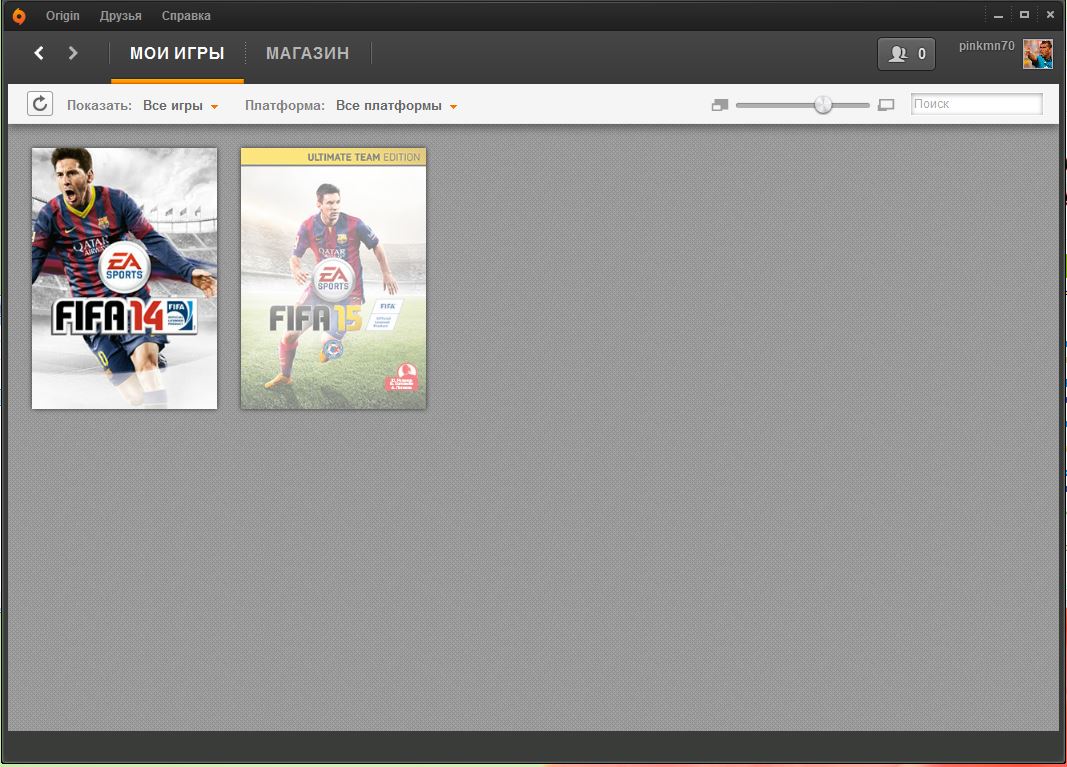Image resolution: width=1067 pixels, height=767 pixels.
Task: Focus the Поиск search field
Action: [976, 104]
